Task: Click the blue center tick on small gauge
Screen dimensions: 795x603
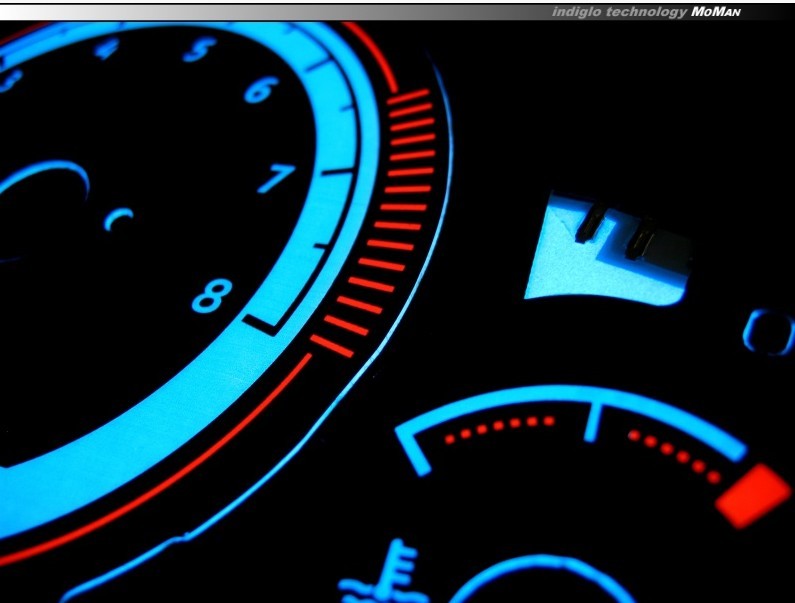Action: [592, 421]
